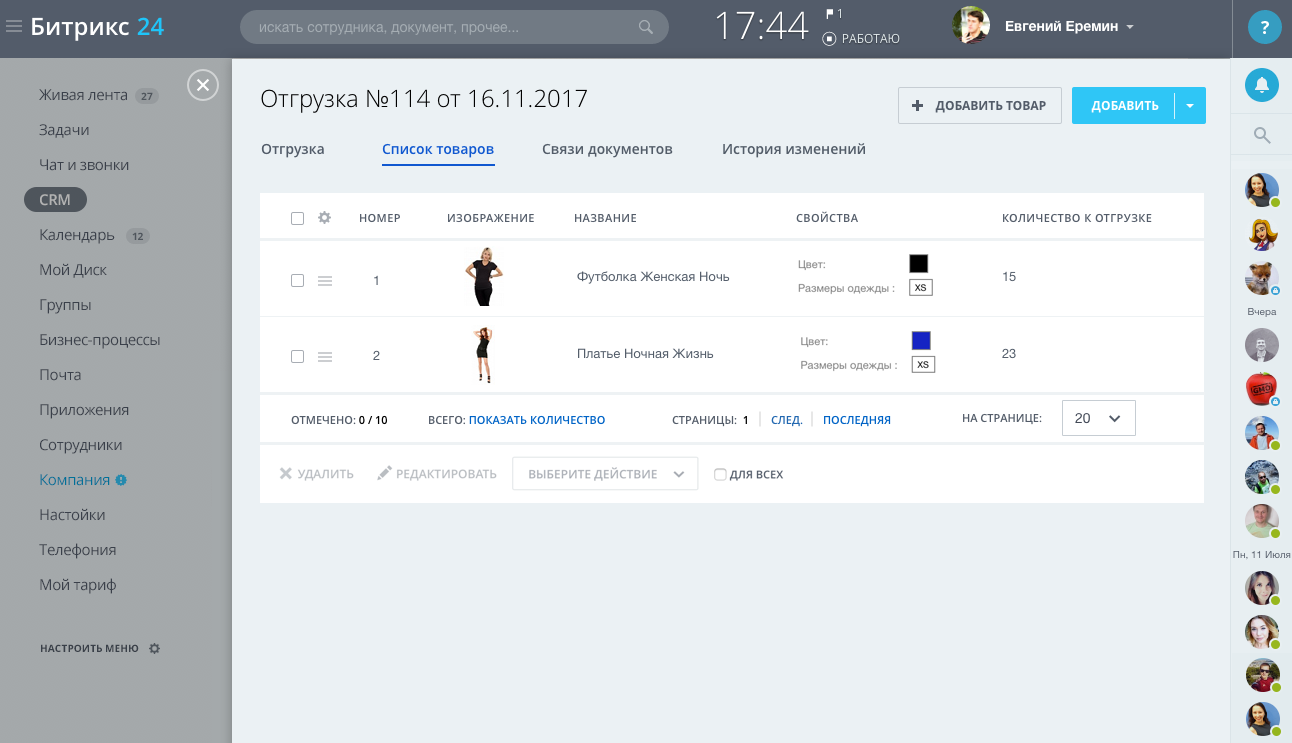Screen dimensions: 1292x743
Task: Open chat with the red apple avatar contact
Action: point(1262,388)
